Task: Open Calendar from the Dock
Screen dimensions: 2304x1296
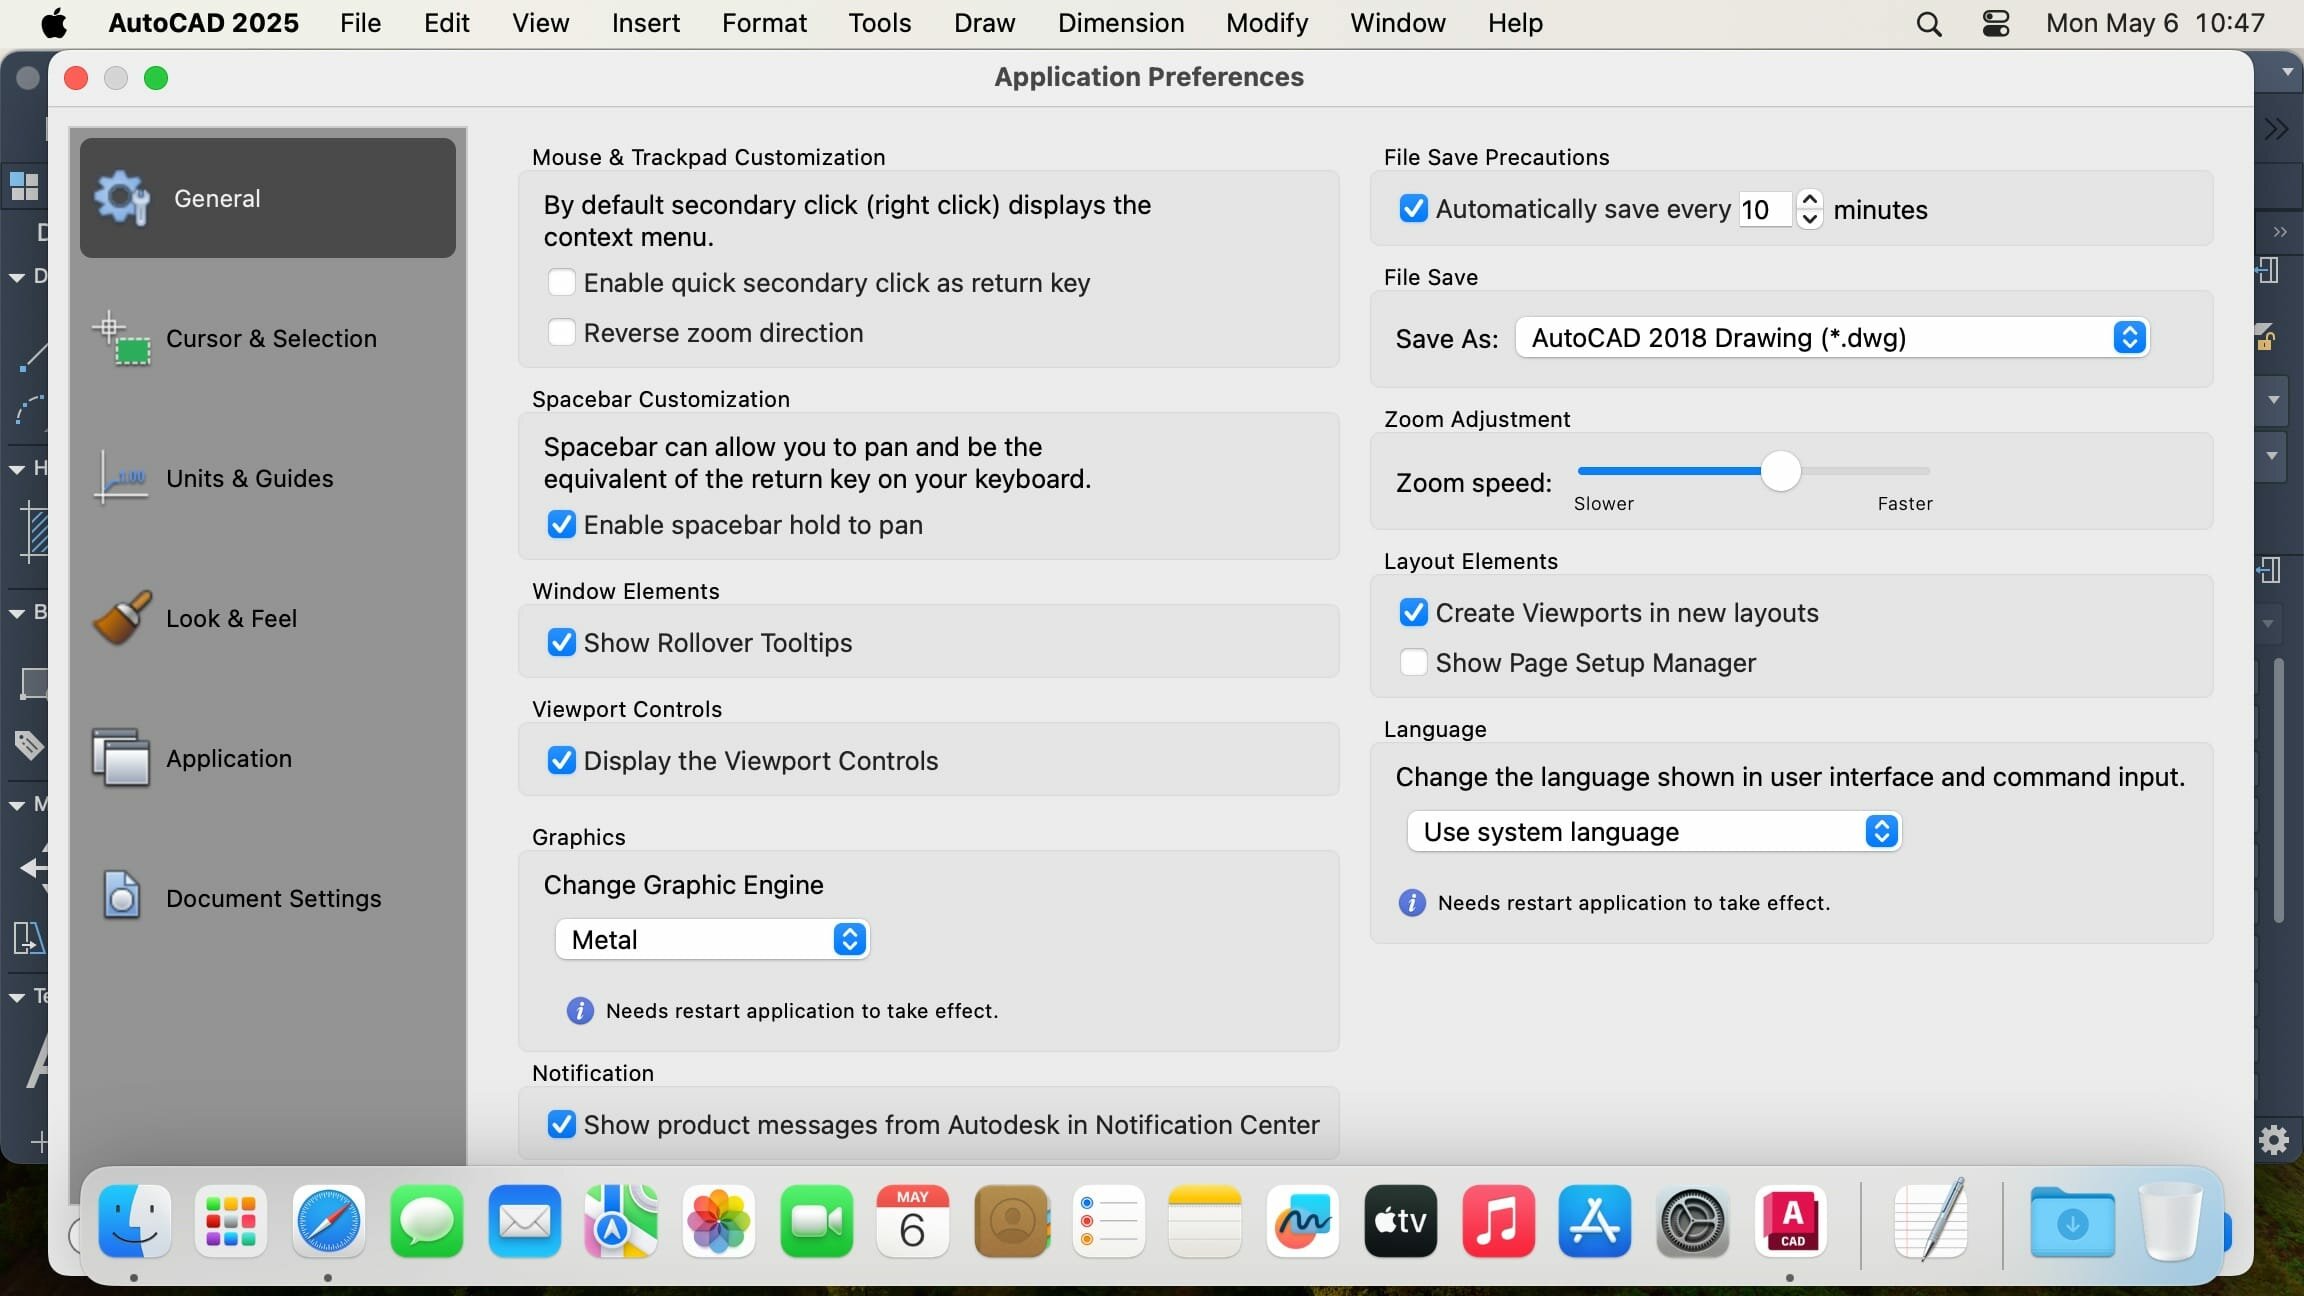Action: coord(912,1221)
